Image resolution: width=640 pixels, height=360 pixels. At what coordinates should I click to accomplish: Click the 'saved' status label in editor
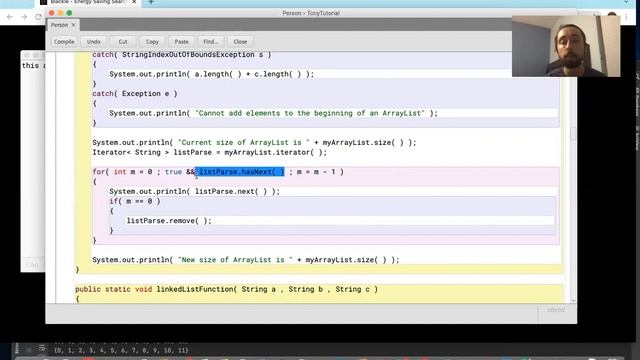coord(556,310)
